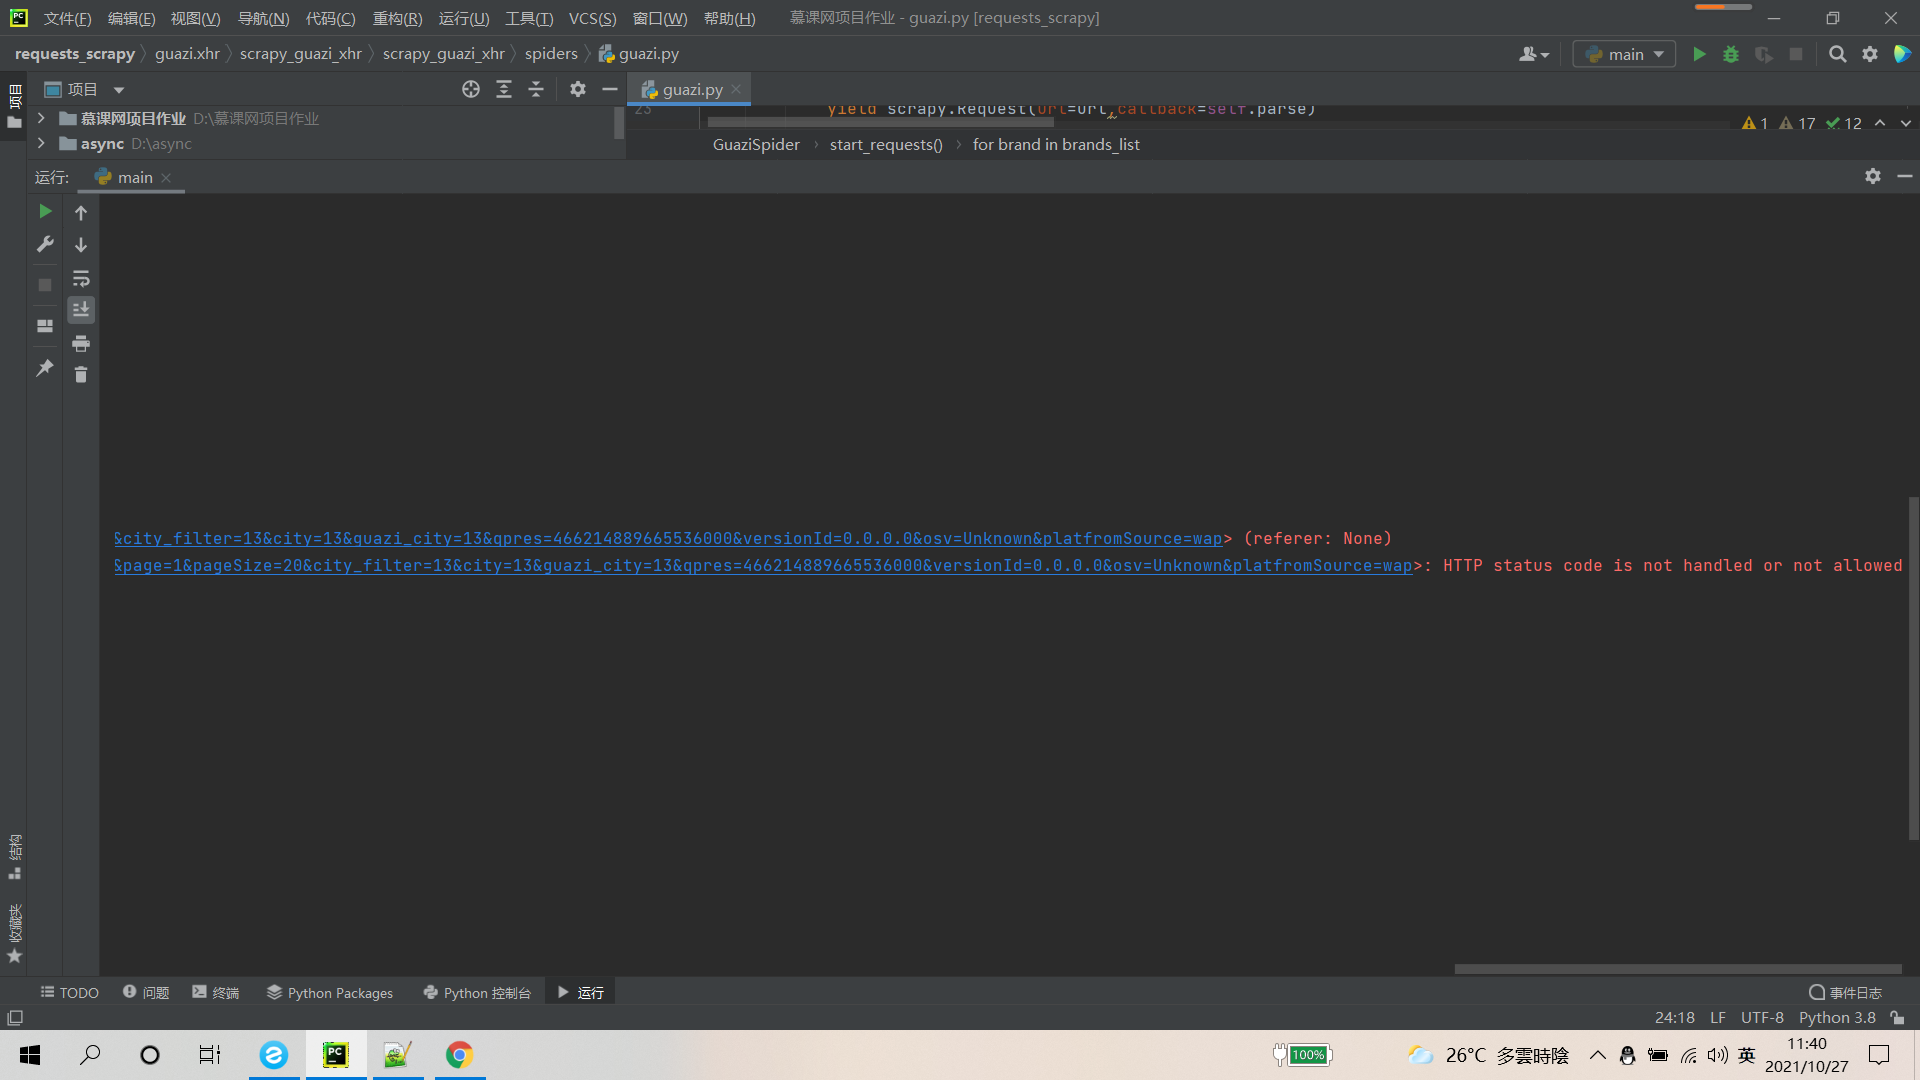1920x1080 pixels.
Task: Click the Debug bug icon in top toolbar
Action: pos(1731,55)
